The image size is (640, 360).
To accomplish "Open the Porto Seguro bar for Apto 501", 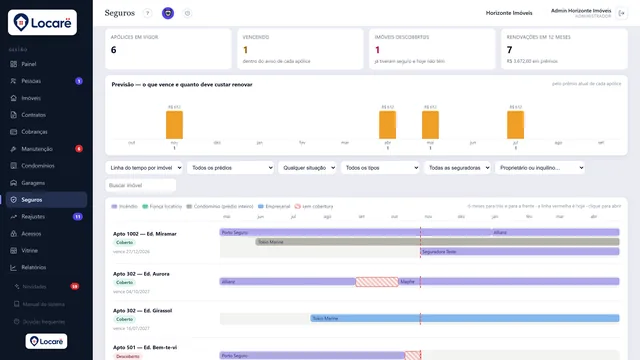I will coord(312,356).
